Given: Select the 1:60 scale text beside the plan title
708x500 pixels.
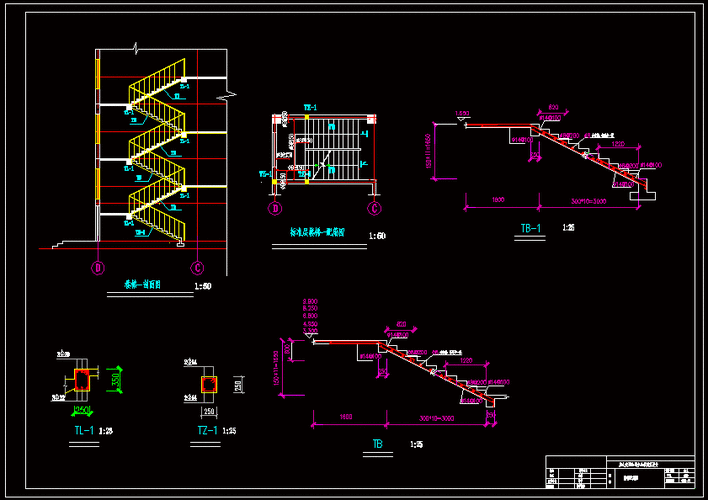Looking at the screenshot, I should click(x=377, y=236).
